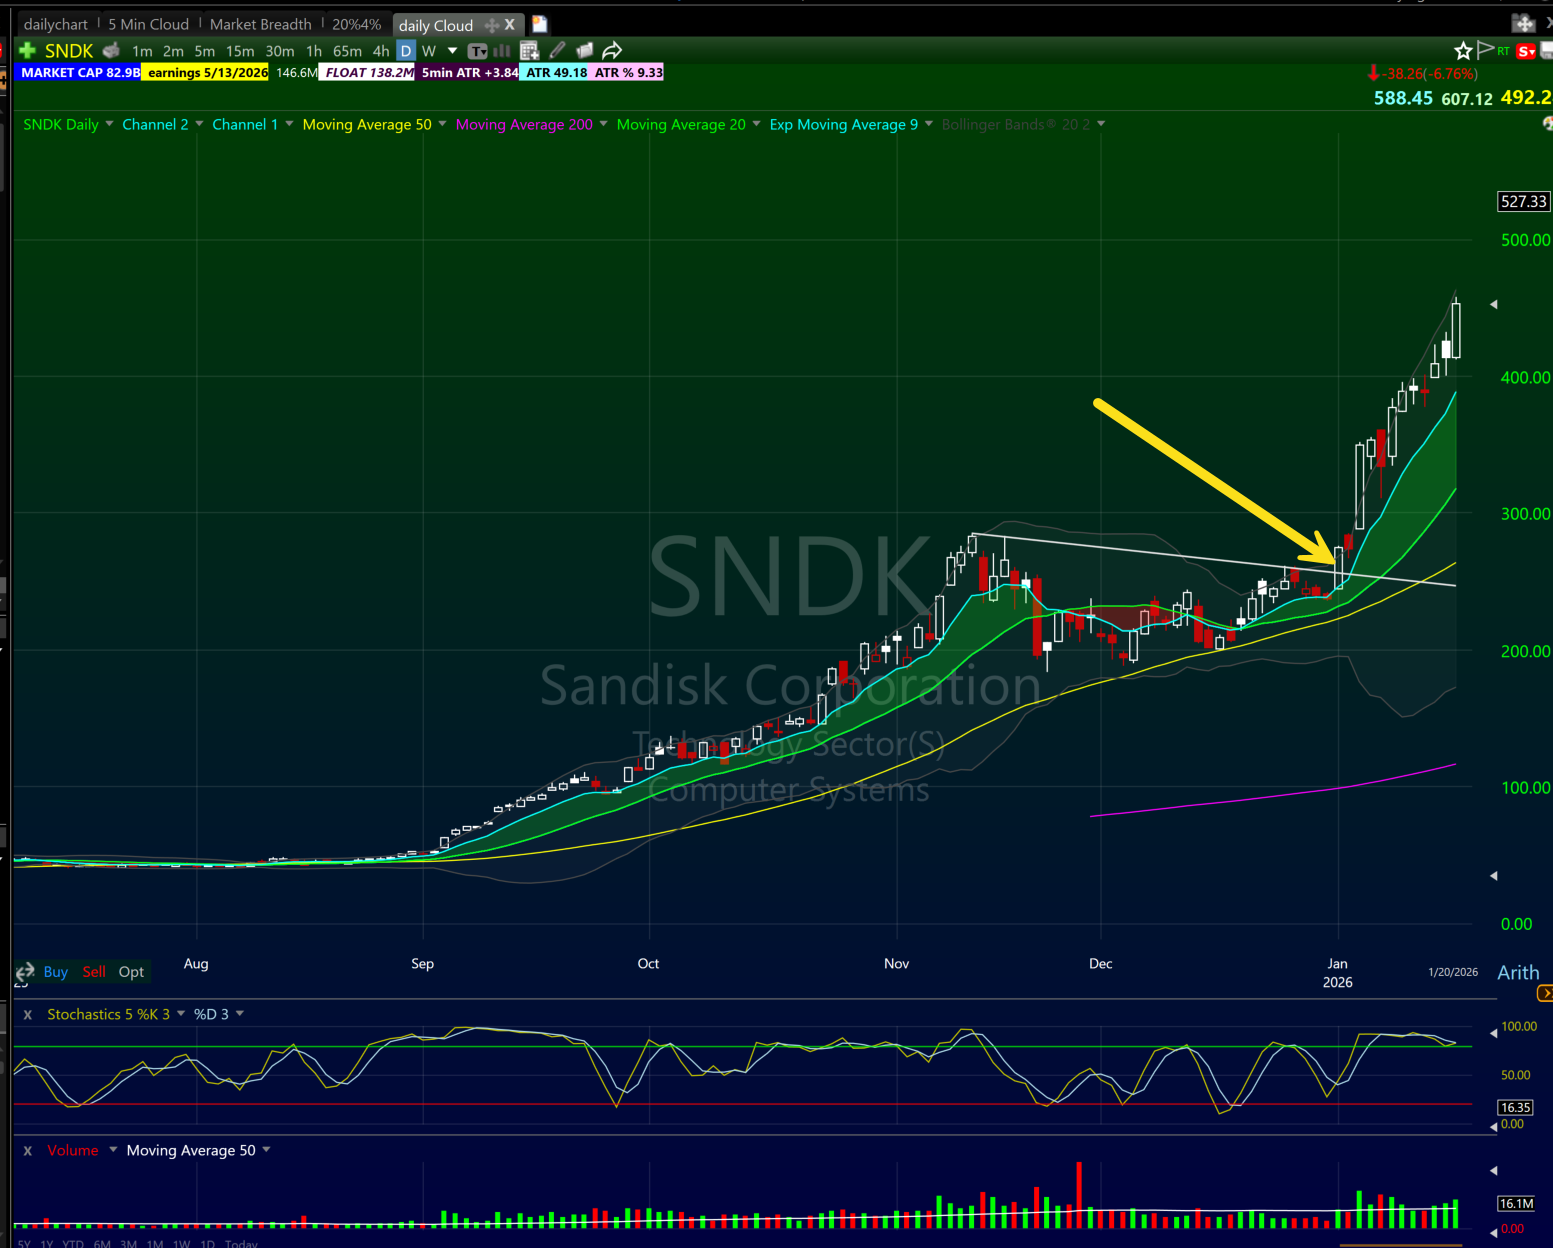
Task: Open the color palette icon at chart edge
Action: click(1548, 124)
